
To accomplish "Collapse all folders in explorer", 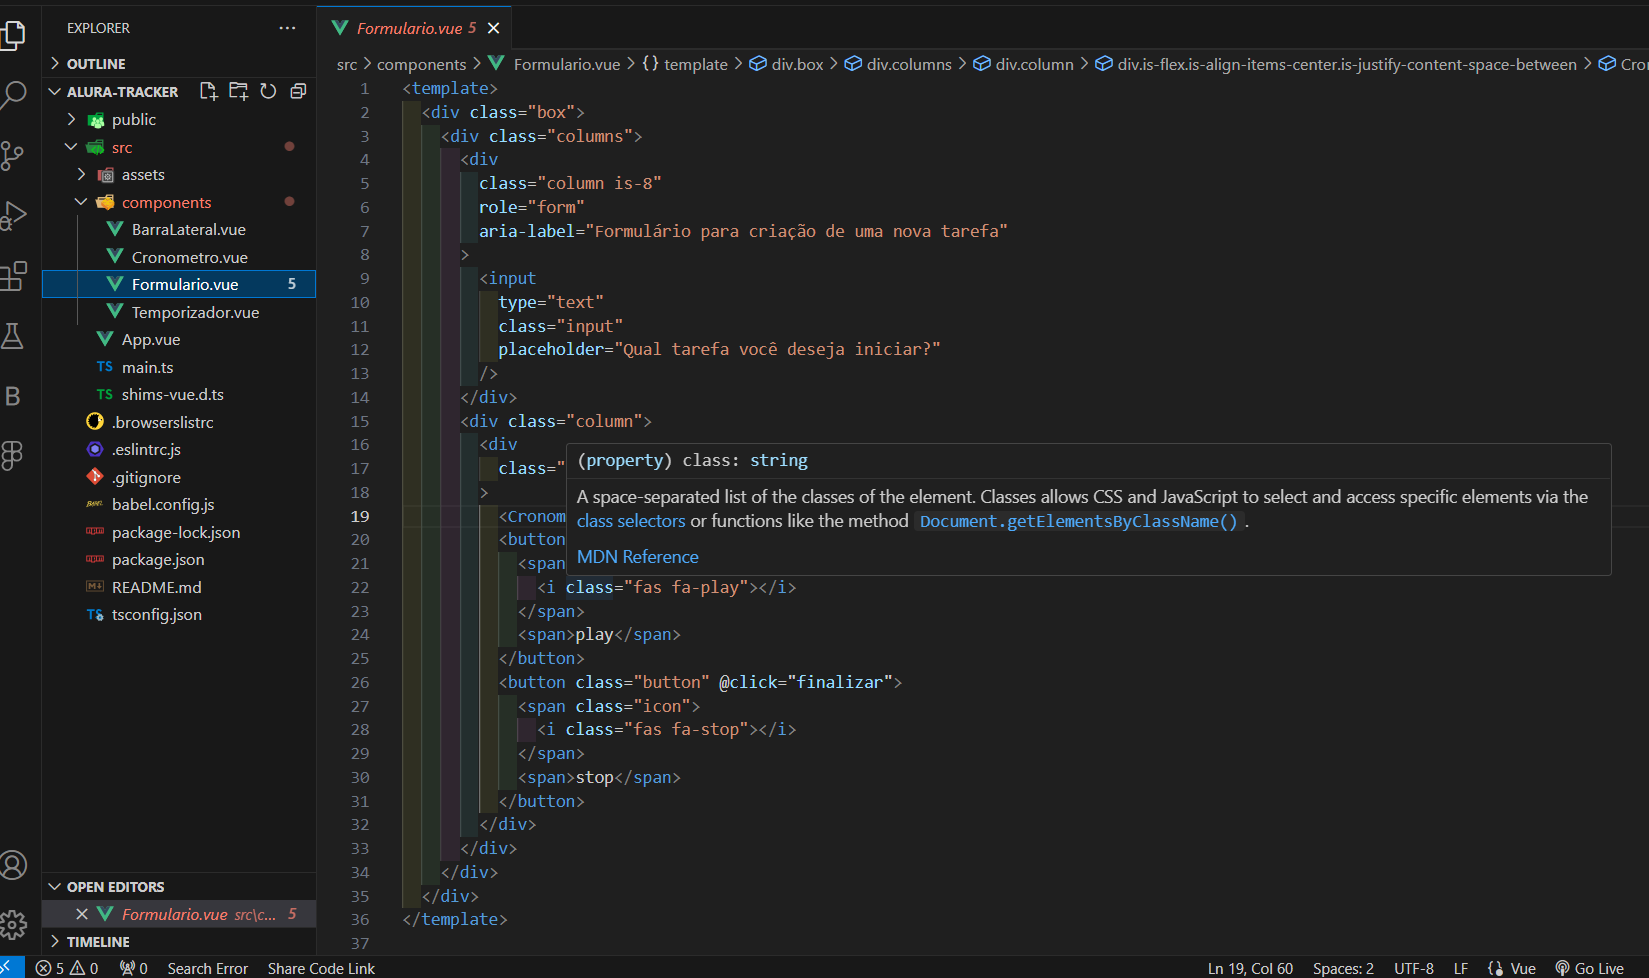I will tap(298, 91).
